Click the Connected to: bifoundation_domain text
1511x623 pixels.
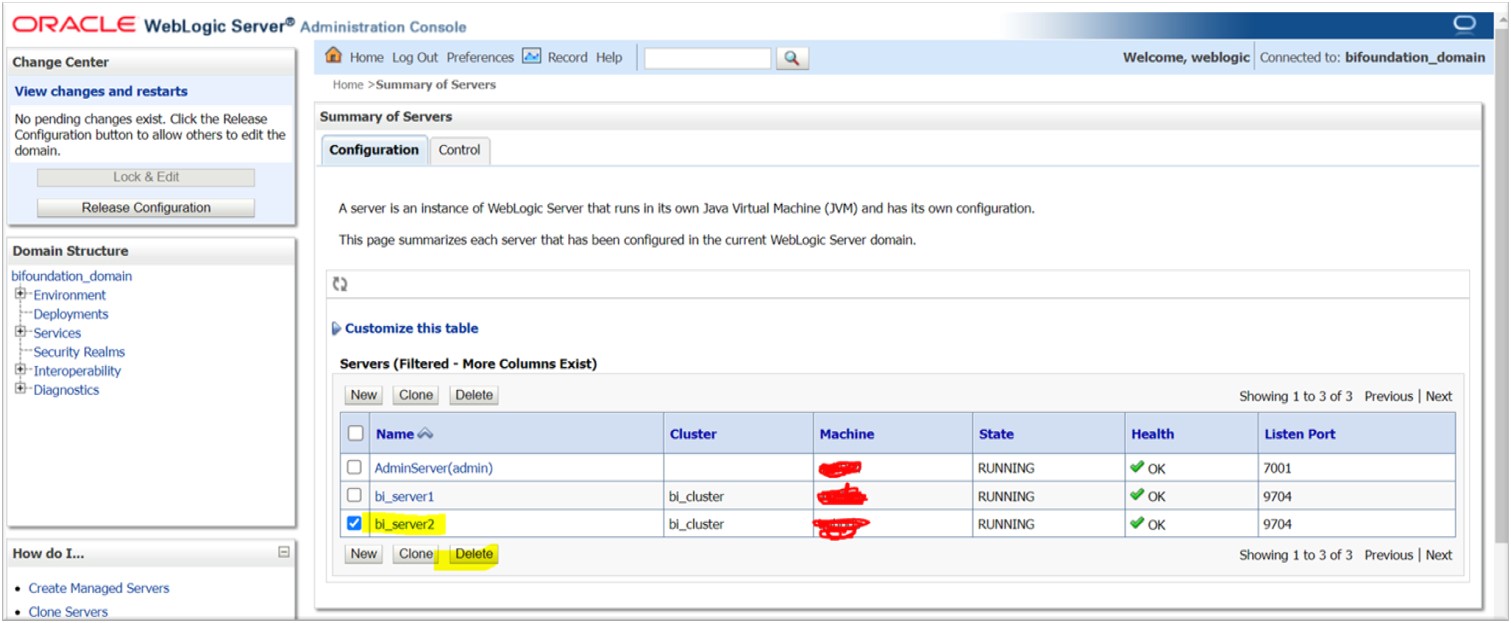point(1372,58)
